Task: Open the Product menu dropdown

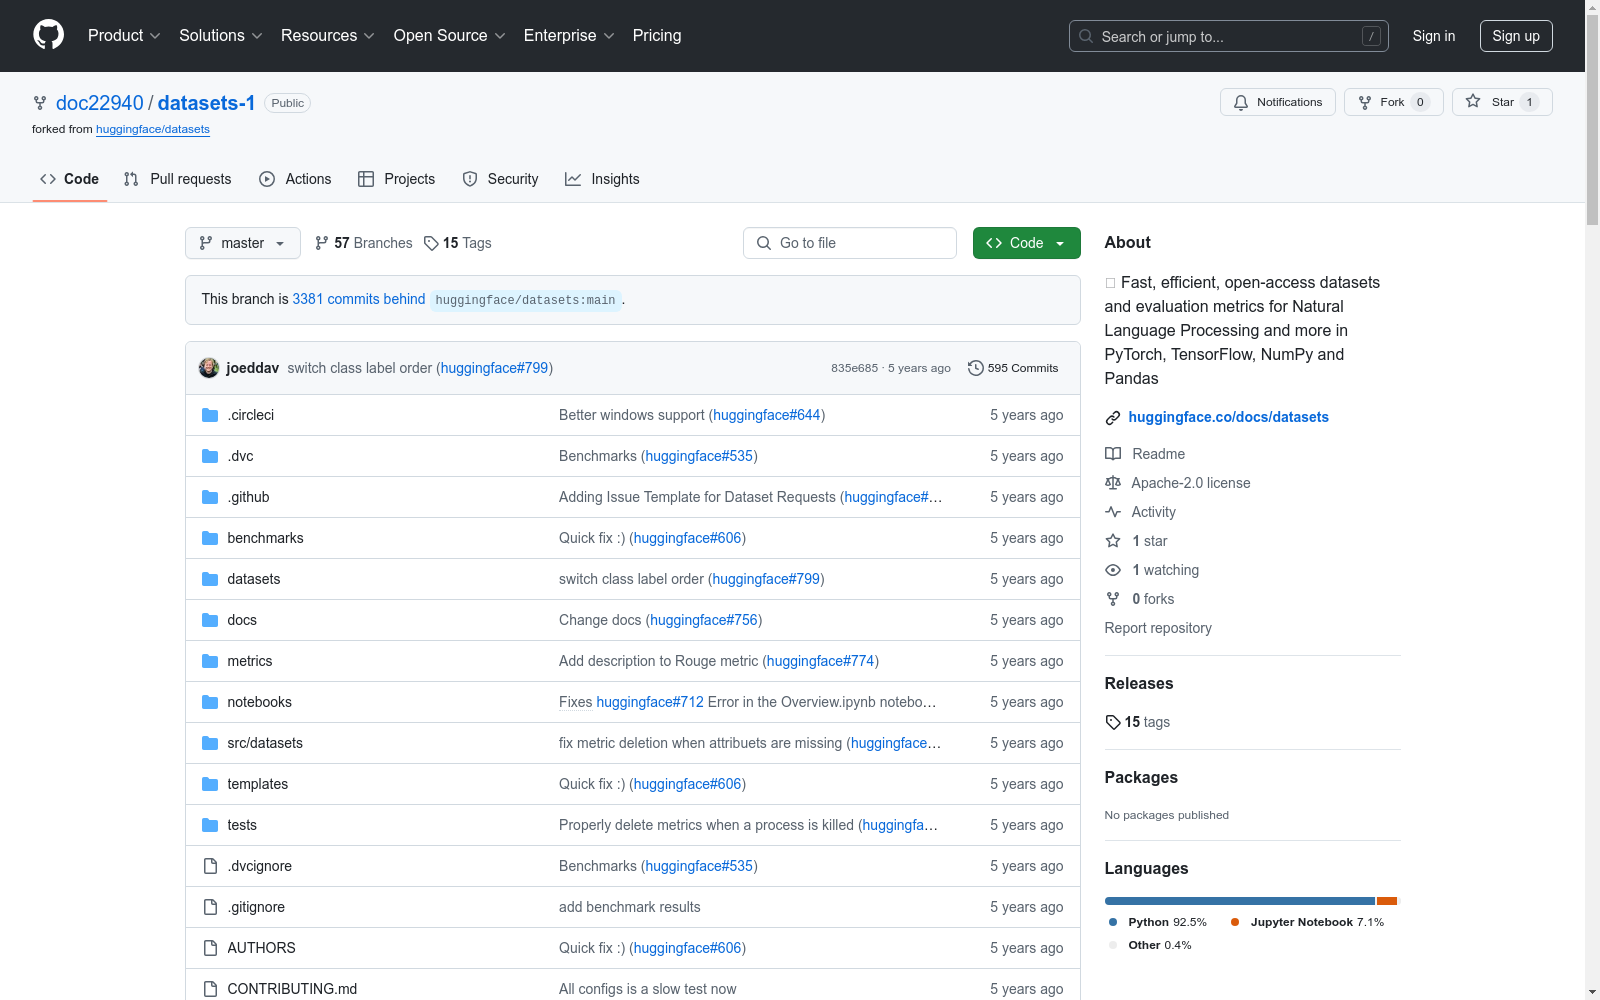Action: click(x=124, y=35)
